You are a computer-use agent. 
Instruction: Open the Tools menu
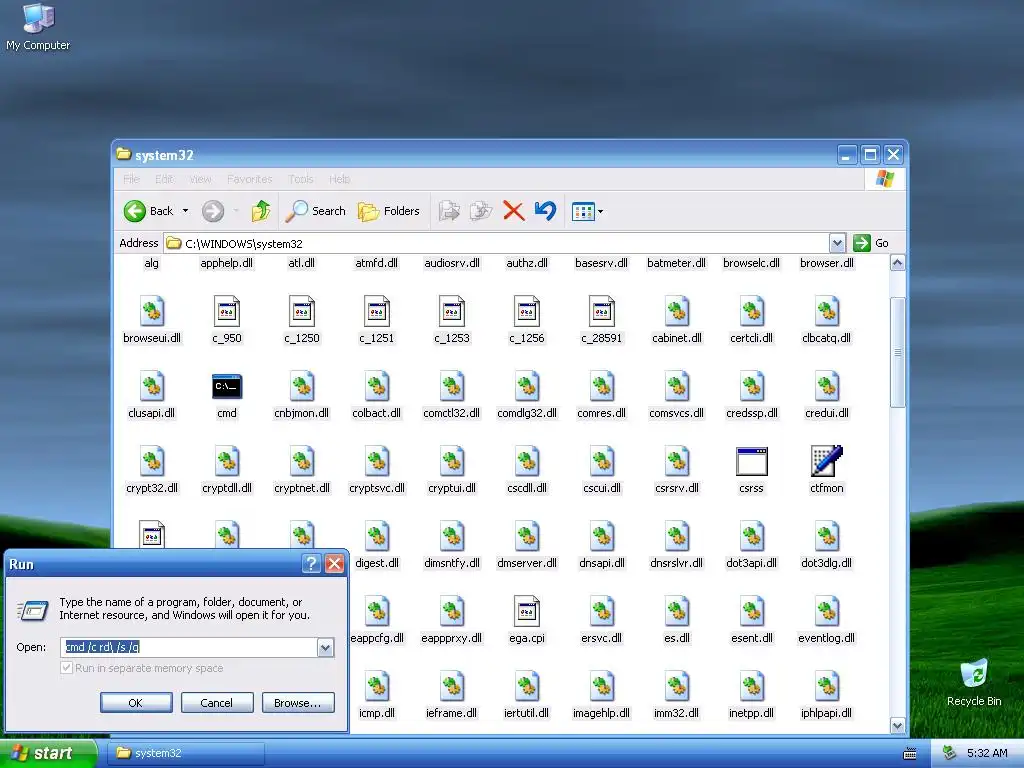301,179
